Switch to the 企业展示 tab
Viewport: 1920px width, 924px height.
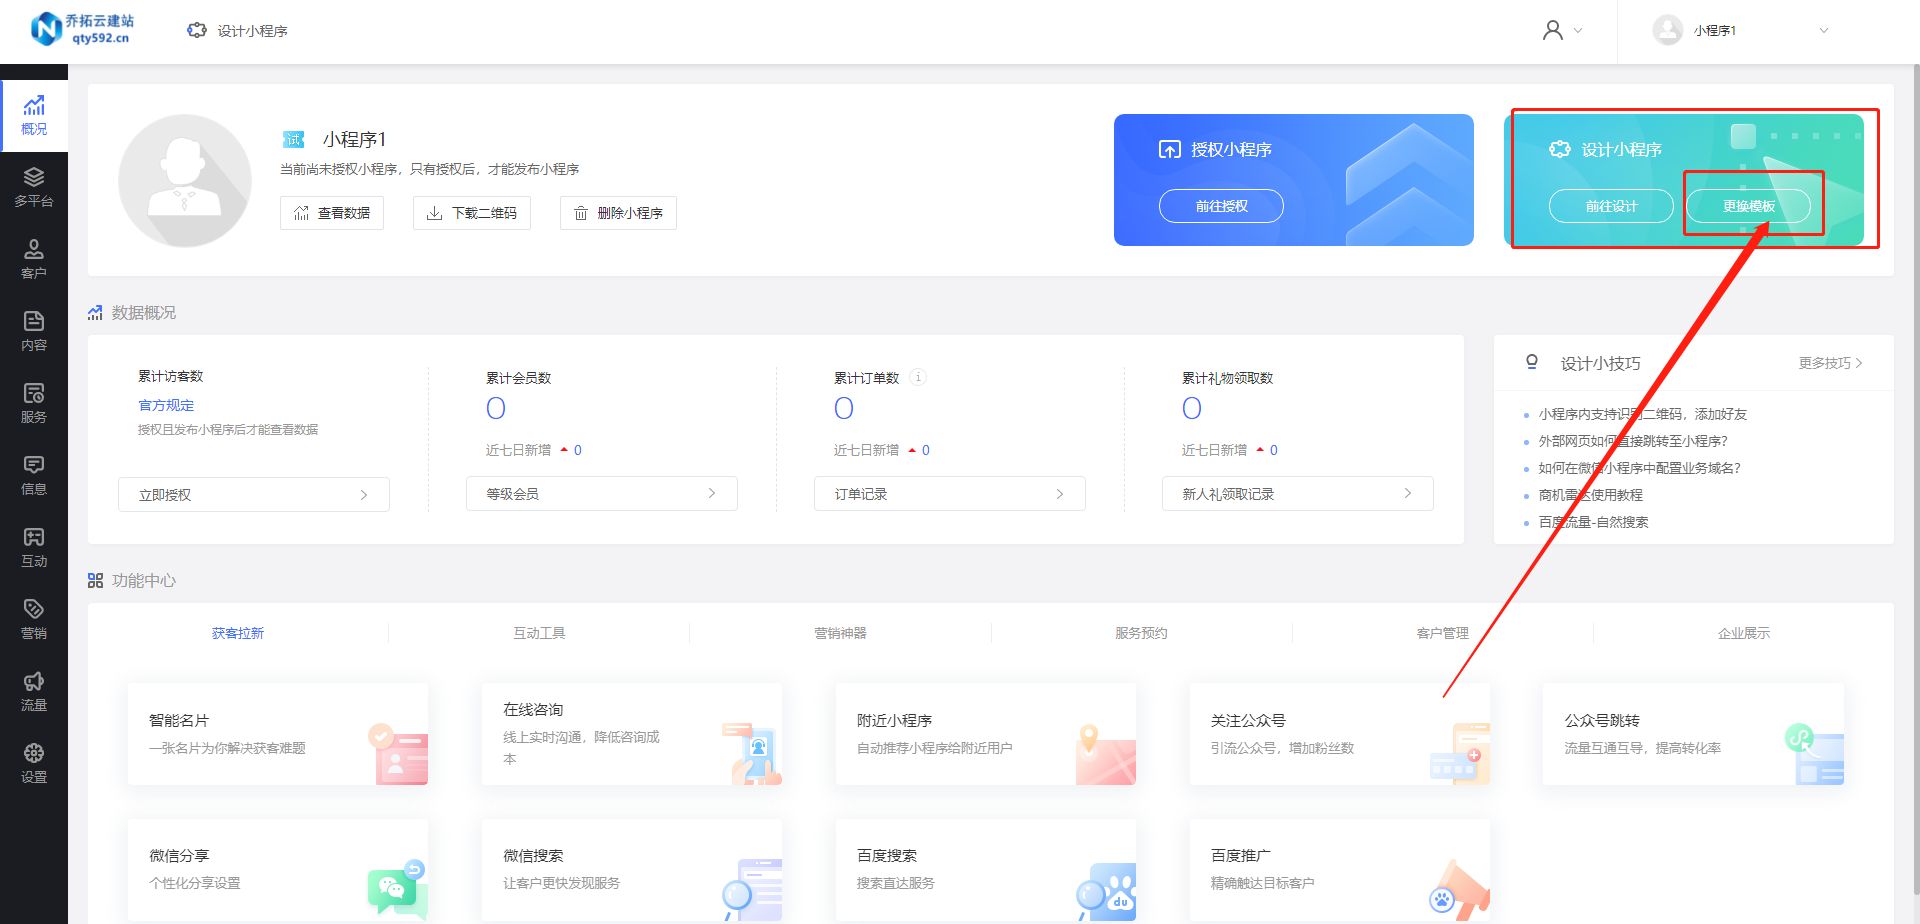1745,632
